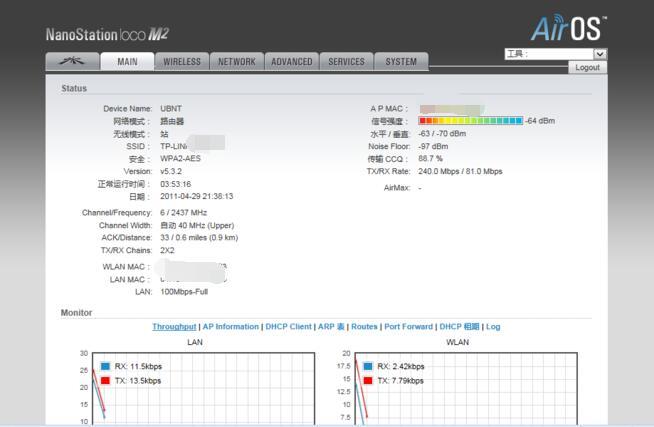Click the Logout button
This screenshot has width=654, height=427.
tap(587, 68)
